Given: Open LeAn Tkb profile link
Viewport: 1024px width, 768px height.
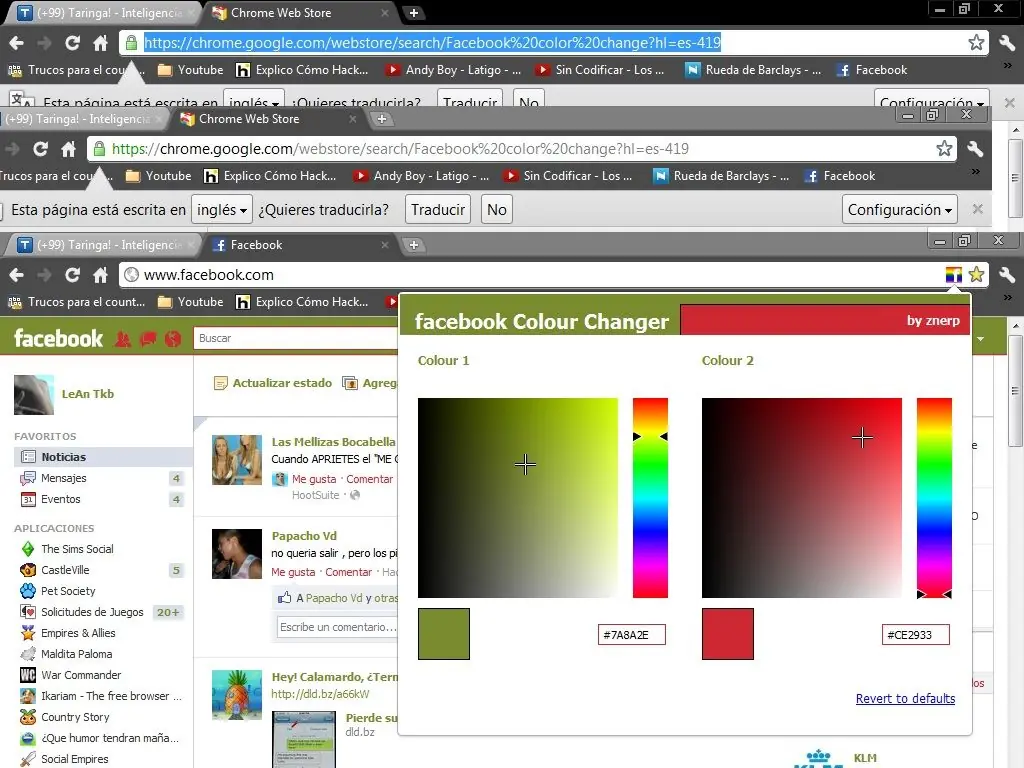Looking at the screenshot, I should [88, 394].
